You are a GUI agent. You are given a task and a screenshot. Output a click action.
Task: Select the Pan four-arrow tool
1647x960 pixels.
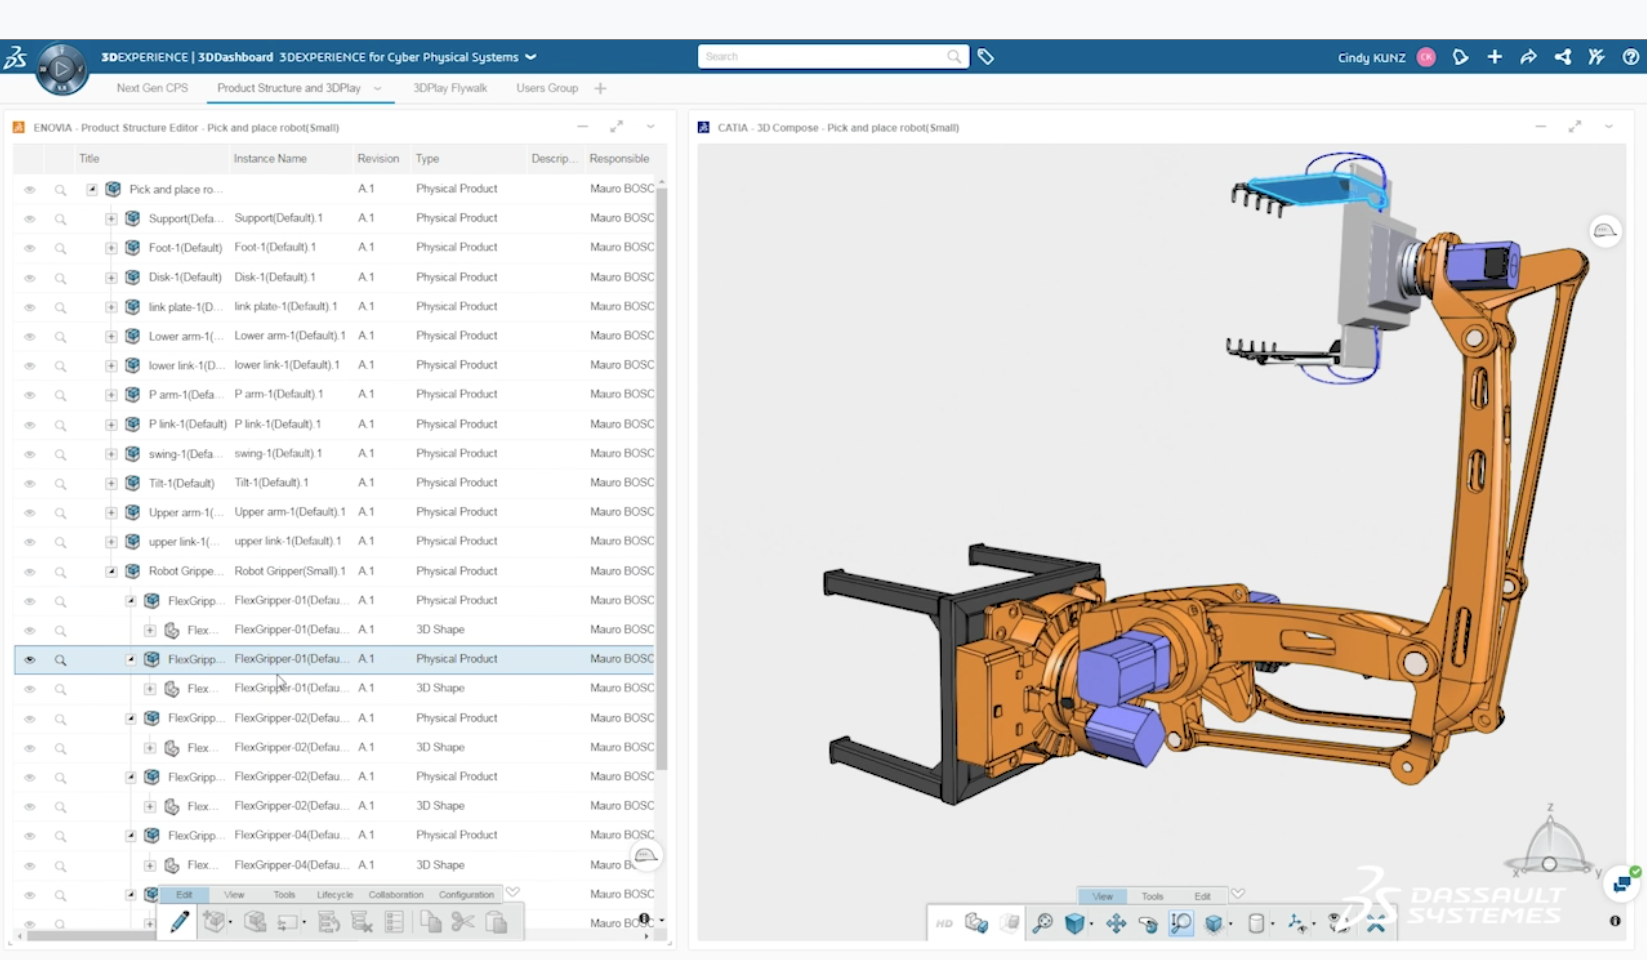(x=1116, y=924)
